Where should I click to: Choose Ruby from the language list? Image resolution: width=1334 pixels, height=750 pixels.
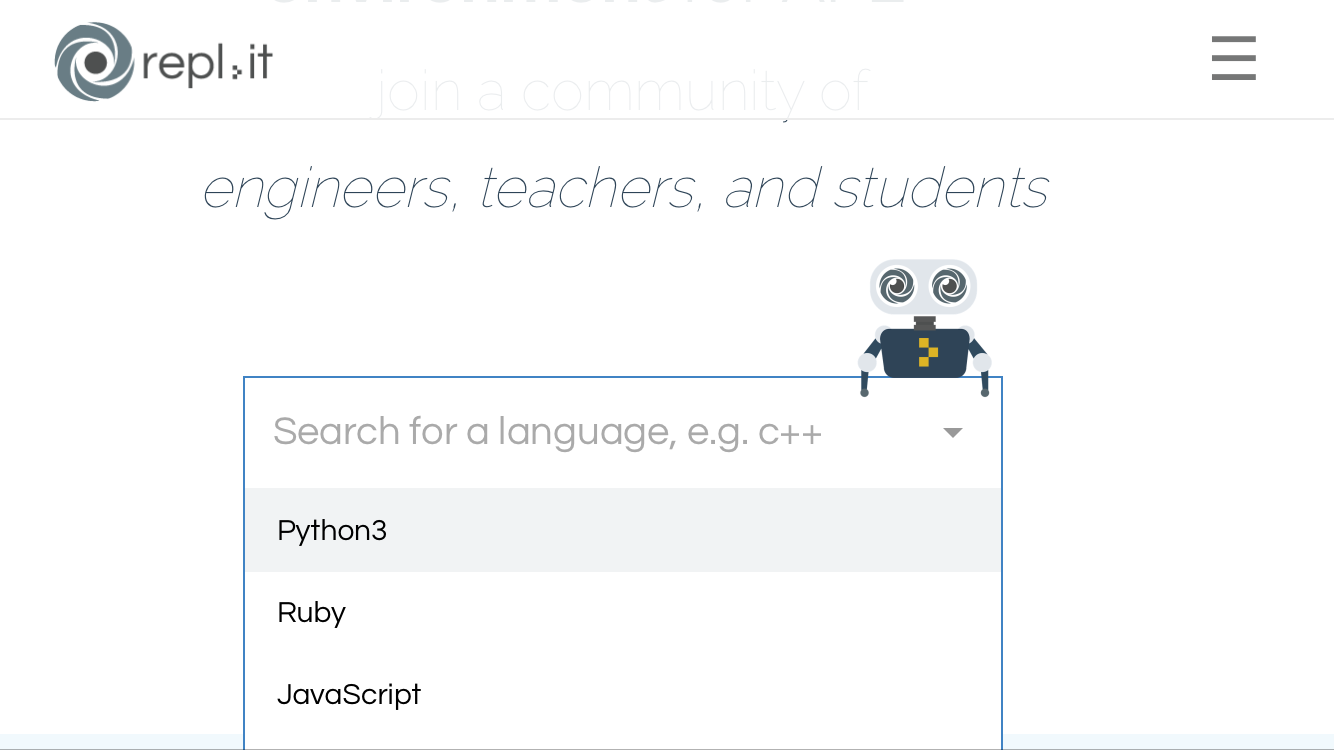(x=311, y=612)
